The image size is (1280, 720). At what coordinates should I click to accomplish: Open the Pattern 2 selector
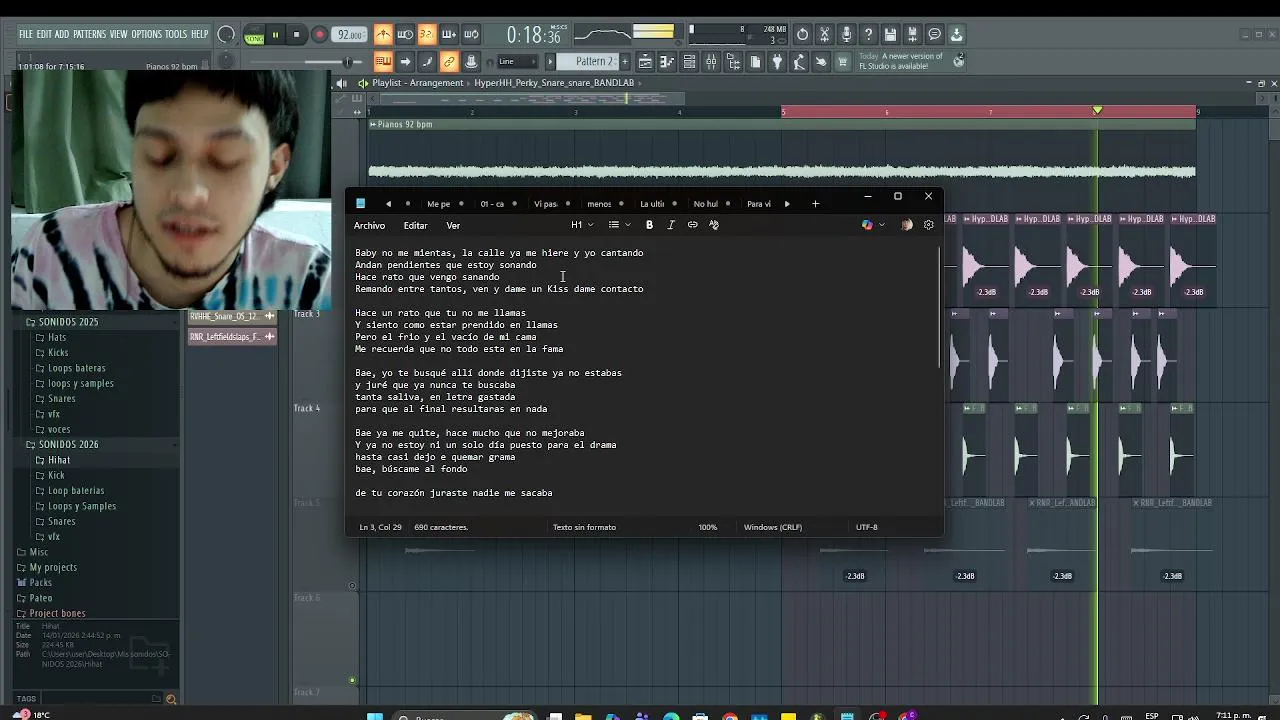pyautogui.click(x=594, y=62)
